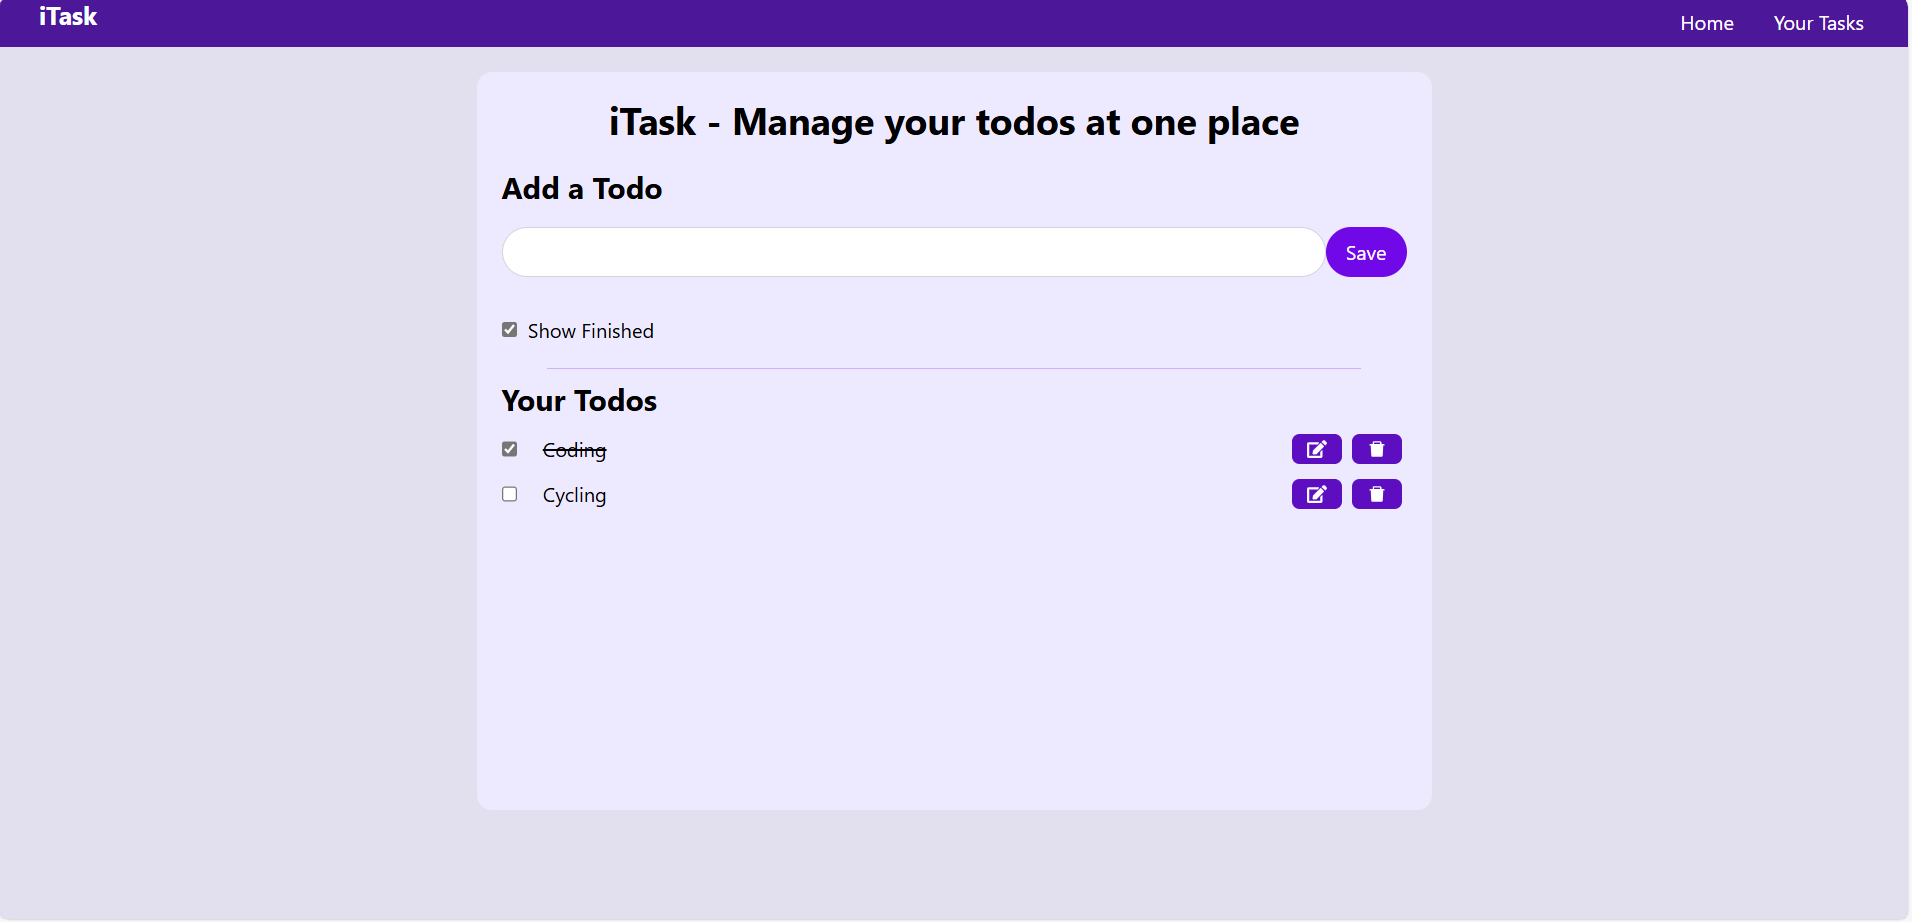Viewport: 1912px width, 922px height.
Task: Click empty card area below Cycling todo
Action: pyautogui.click(x=954, y=660)
